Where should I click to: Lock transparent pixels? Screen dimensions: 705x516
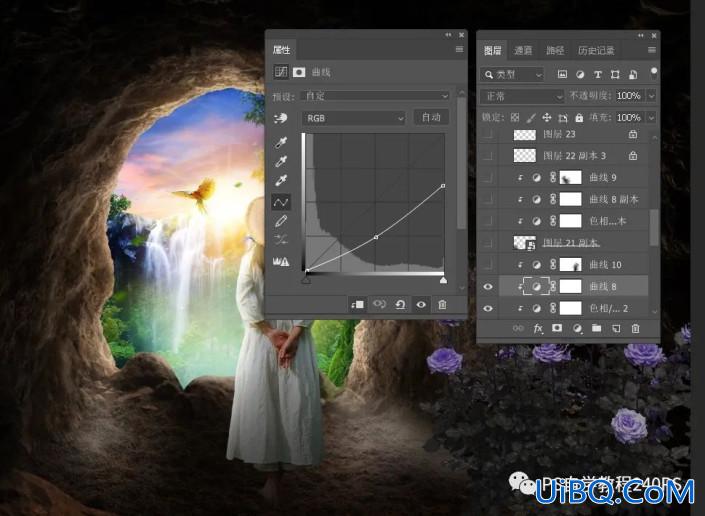click(x=515, y=118)
